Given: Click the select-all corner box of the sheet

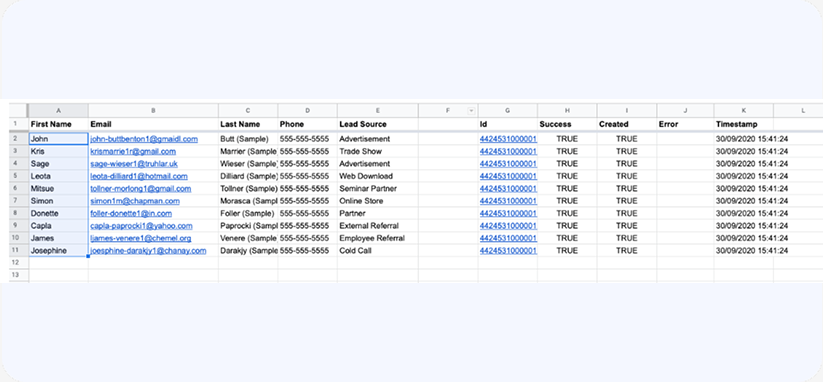Looking at the screenshot, I should [x=19, y=111].
